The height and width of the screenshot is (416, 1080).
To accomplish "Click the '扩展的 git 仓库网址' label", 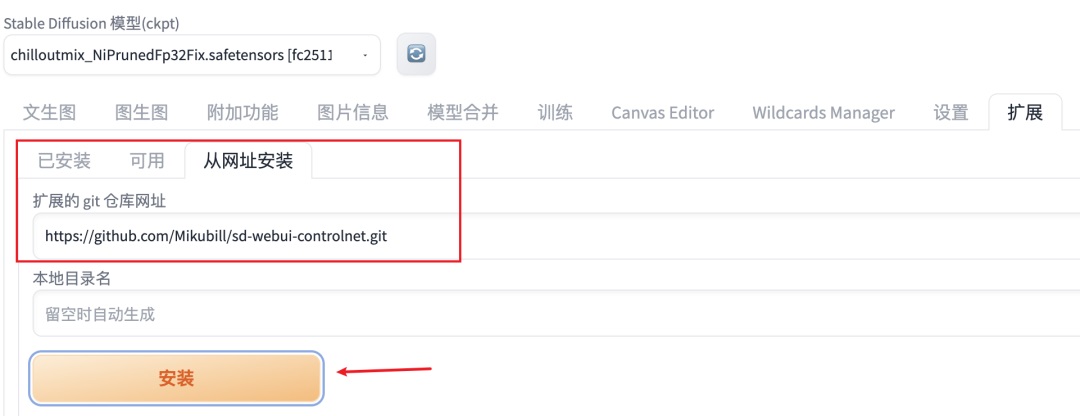I will point(99,201).
